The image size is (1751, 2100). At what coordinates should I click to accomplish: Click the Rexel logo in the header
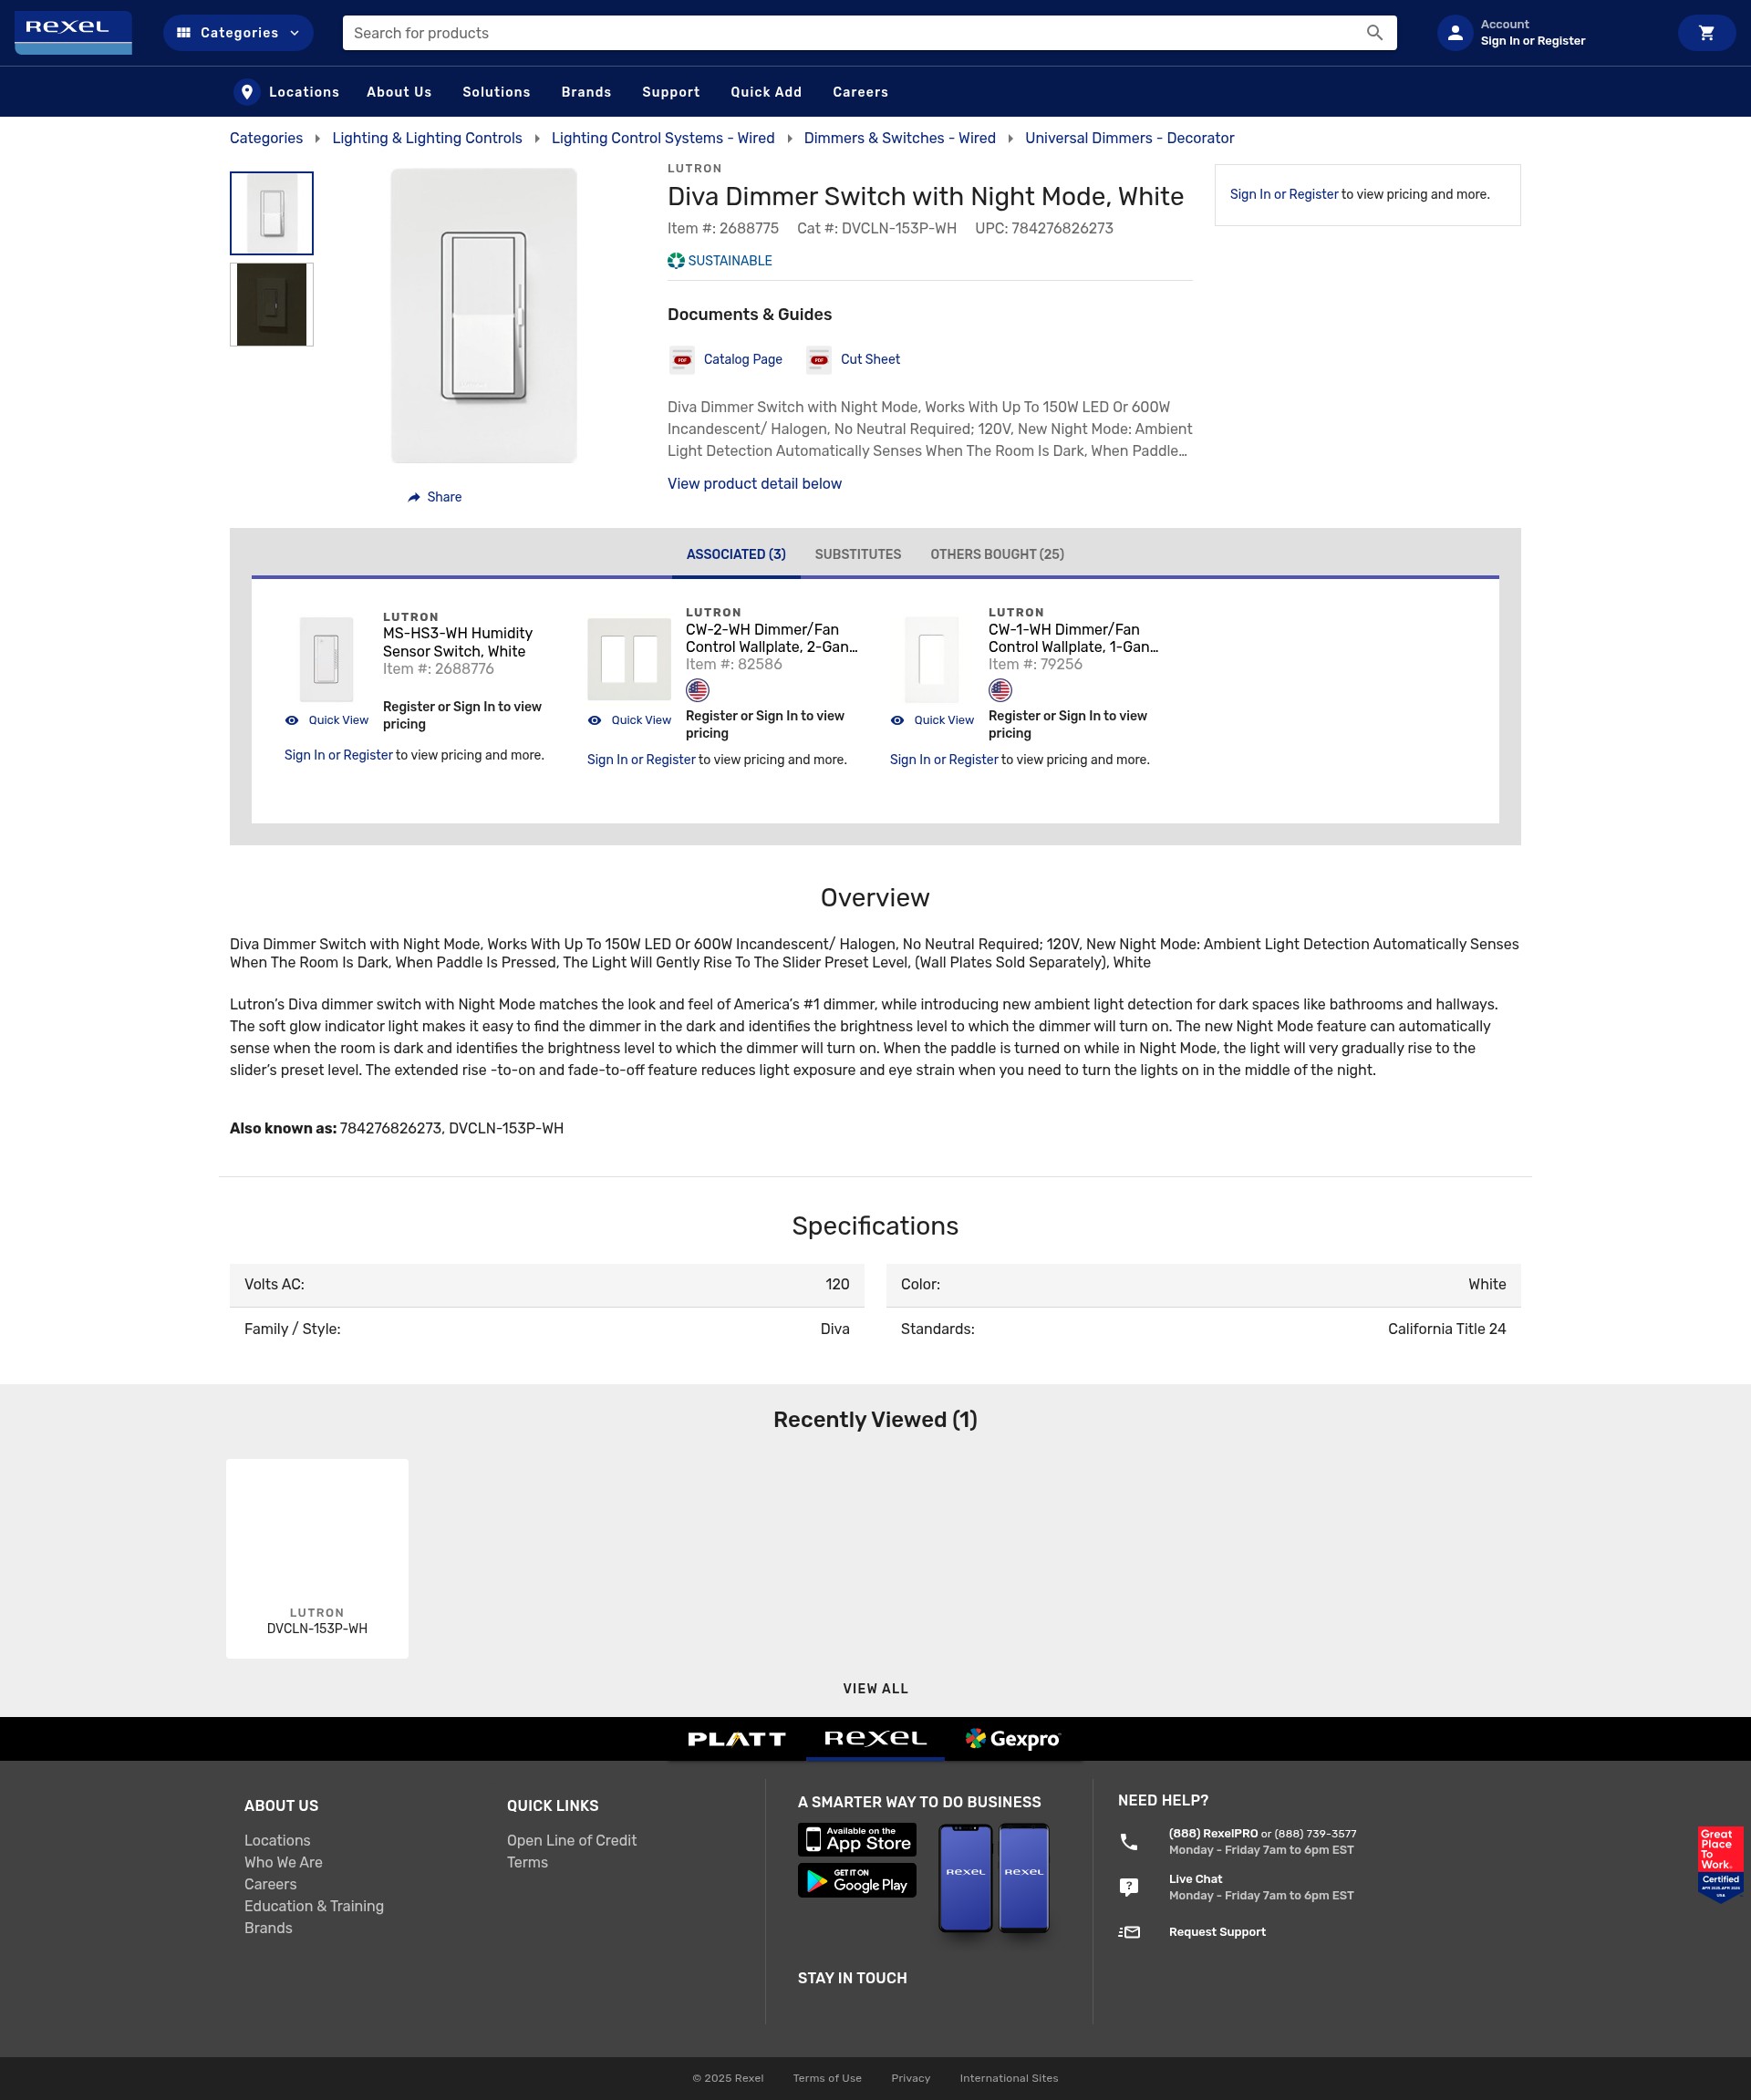point(73,32)
